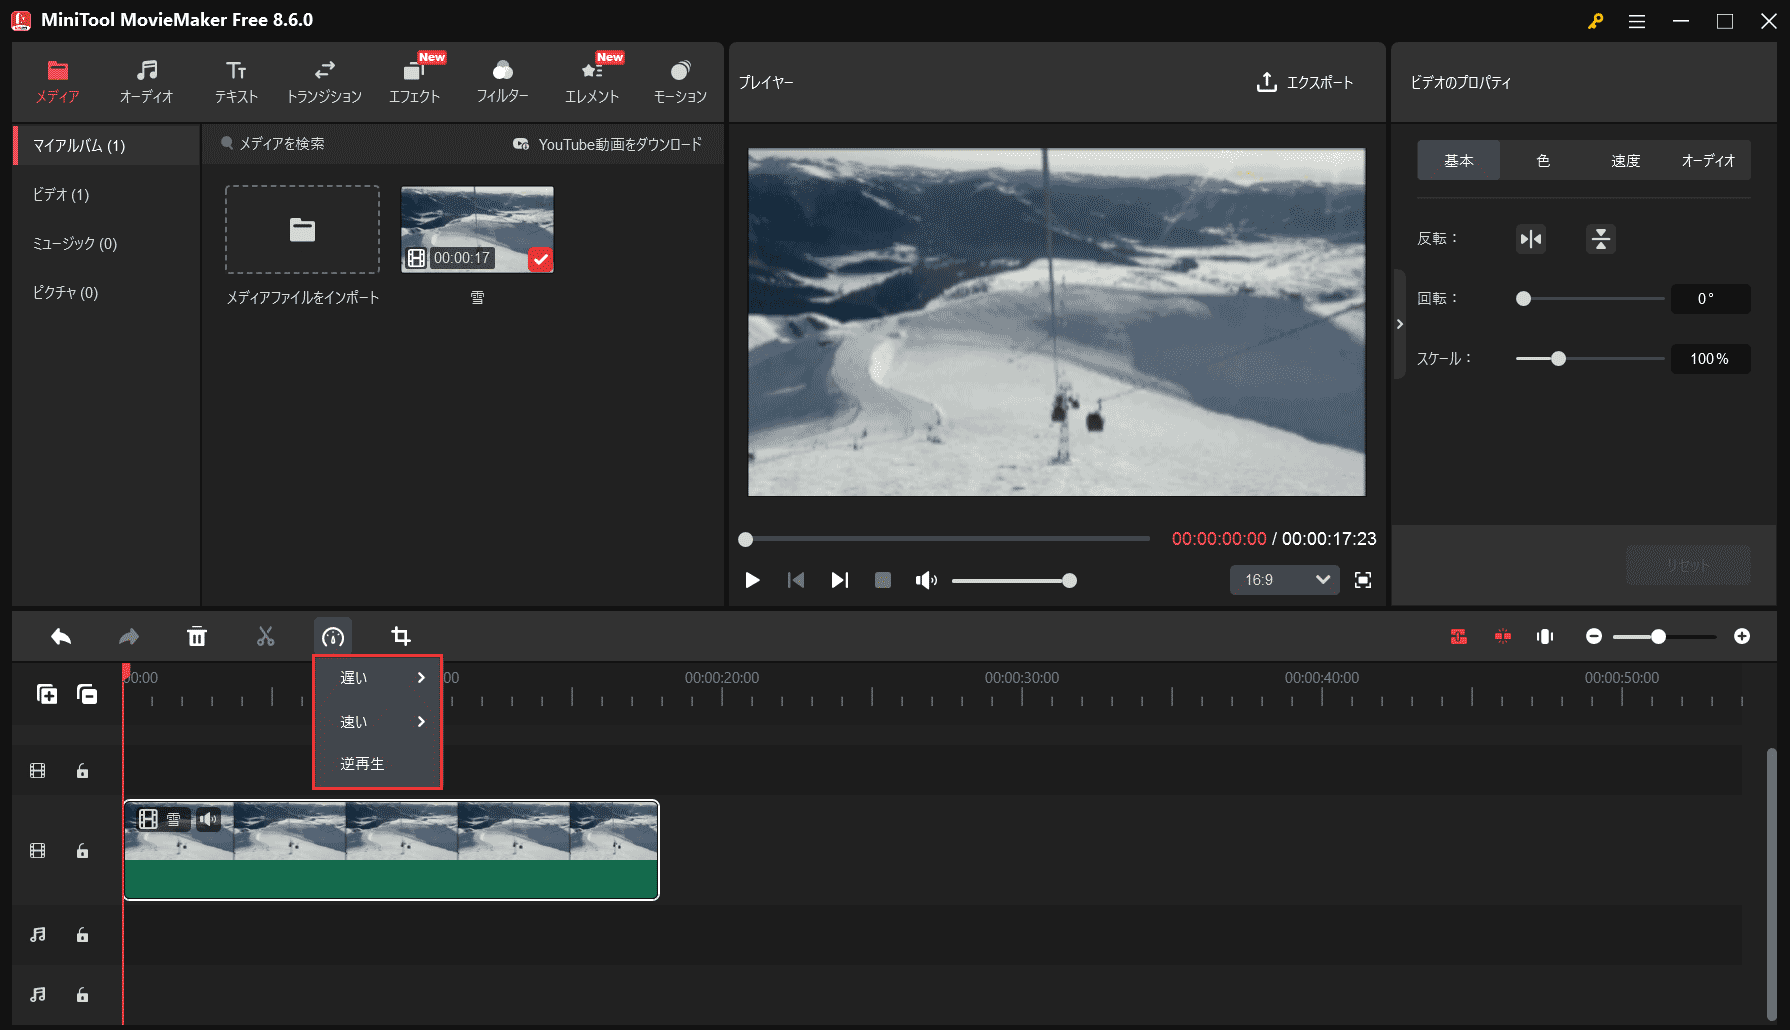Lock the second video track
This screenshot has height=1030, width=1790.
click(81, 850)
